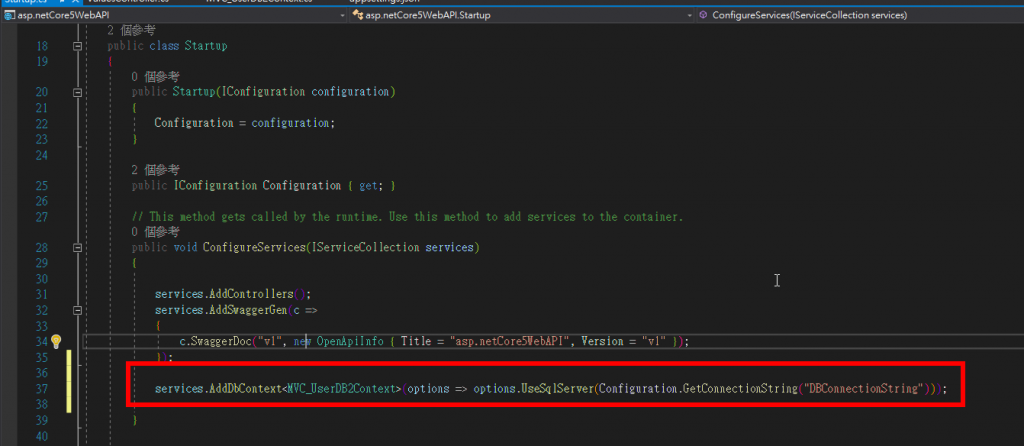The height and width of the screenshot is (446, 1024).
Task: Click line number 18 in the gutter
Action: 41,46
